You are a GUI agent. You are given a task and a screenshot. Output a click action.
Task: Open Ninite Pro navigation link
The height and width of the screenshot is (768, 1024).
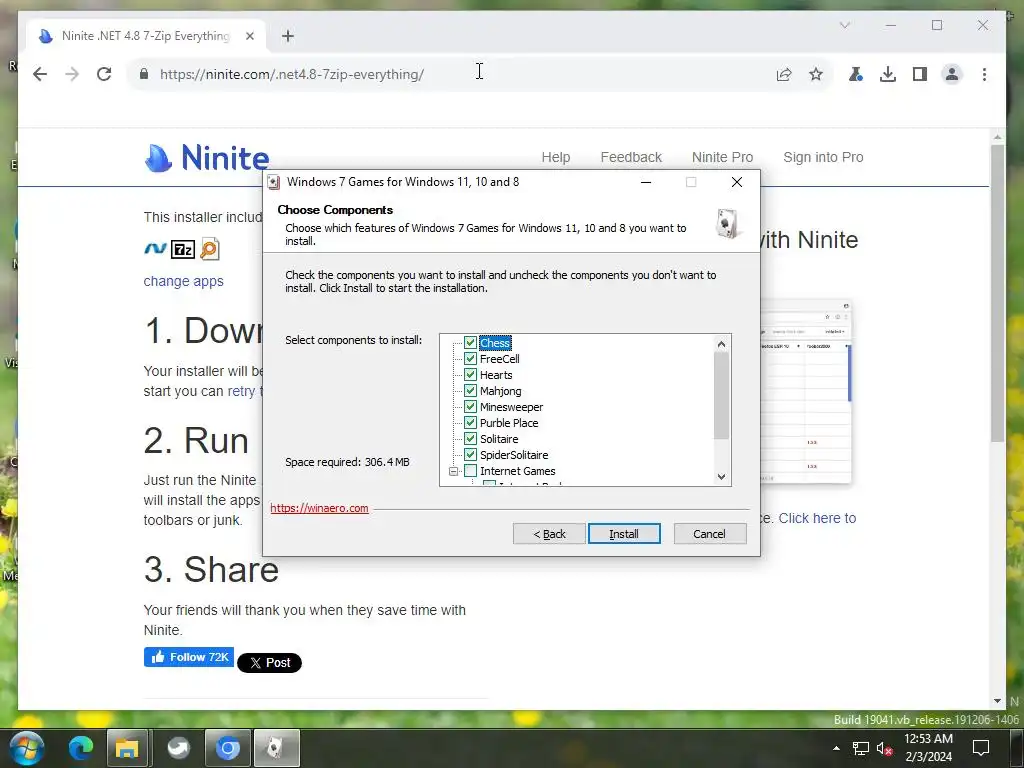(x=722, y=157)
